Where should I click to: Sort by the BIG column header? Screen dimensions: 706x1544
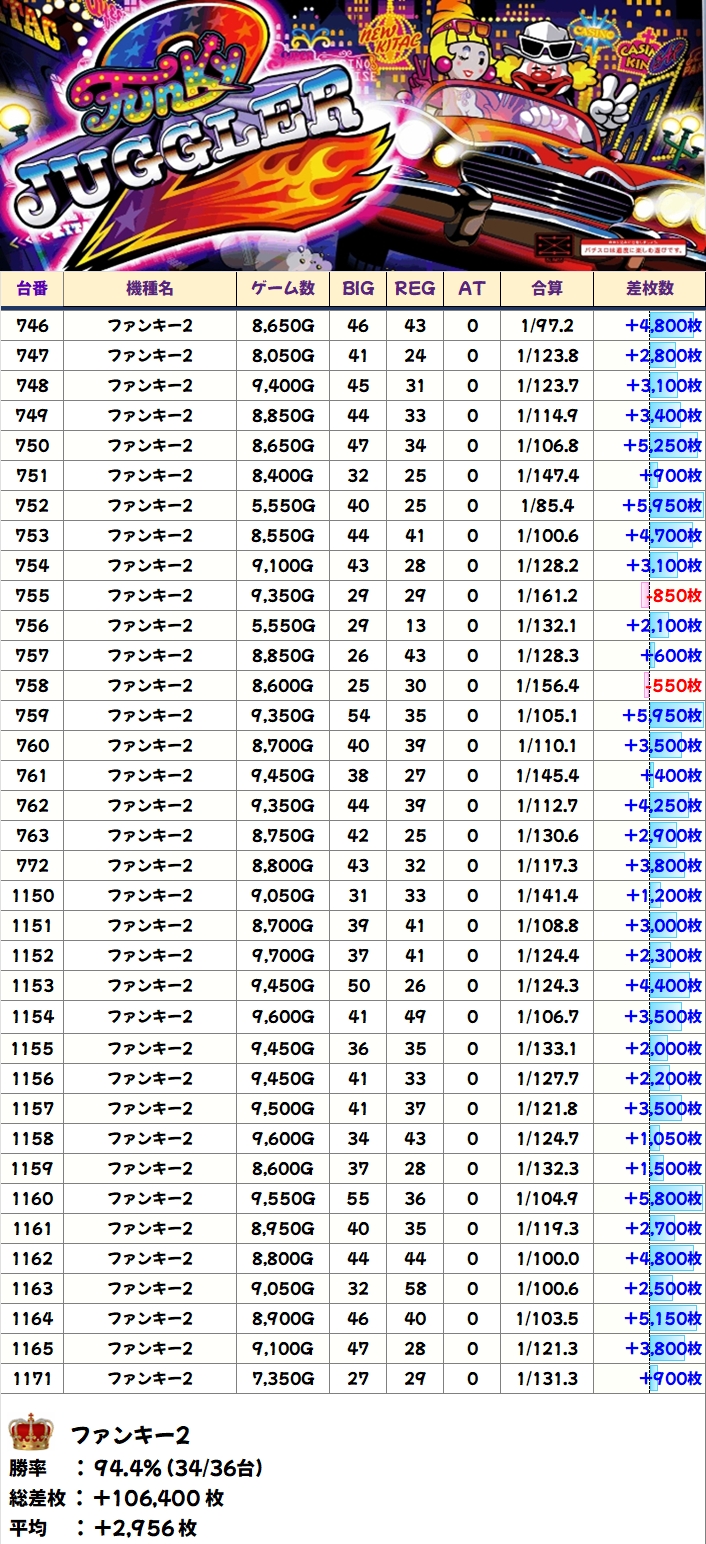tap(358, 288)
